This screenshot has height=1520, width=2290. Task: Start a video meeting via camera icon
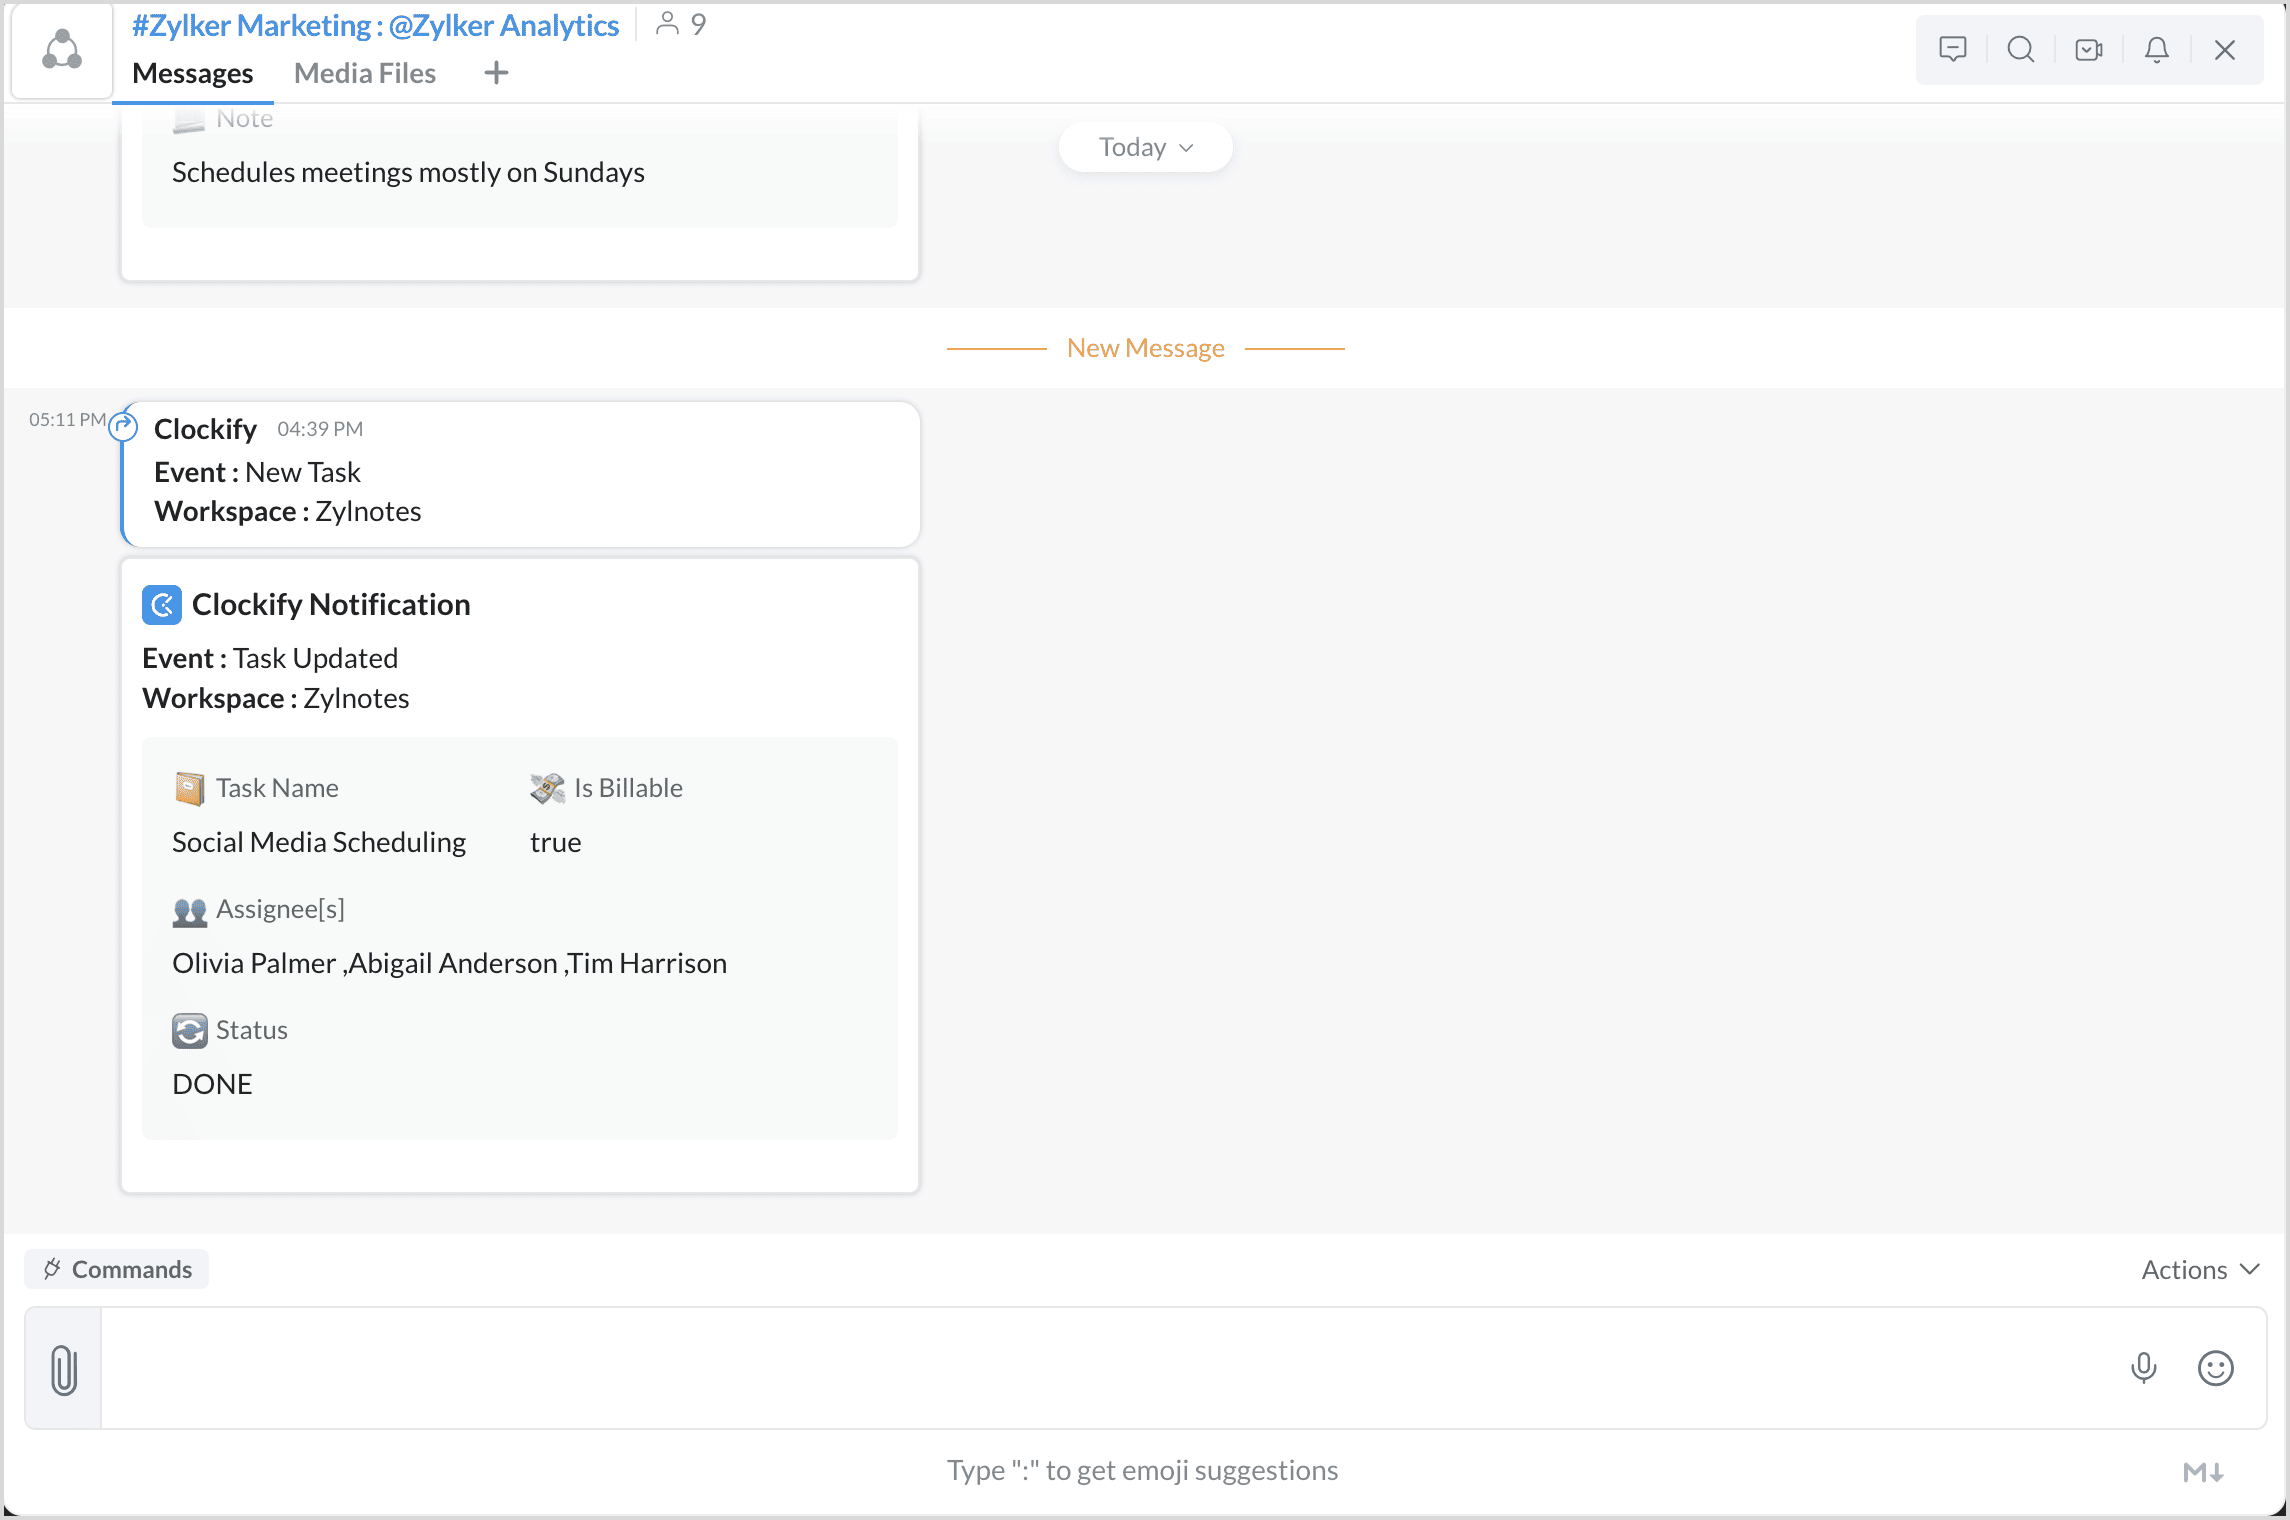coord(2088,49)
